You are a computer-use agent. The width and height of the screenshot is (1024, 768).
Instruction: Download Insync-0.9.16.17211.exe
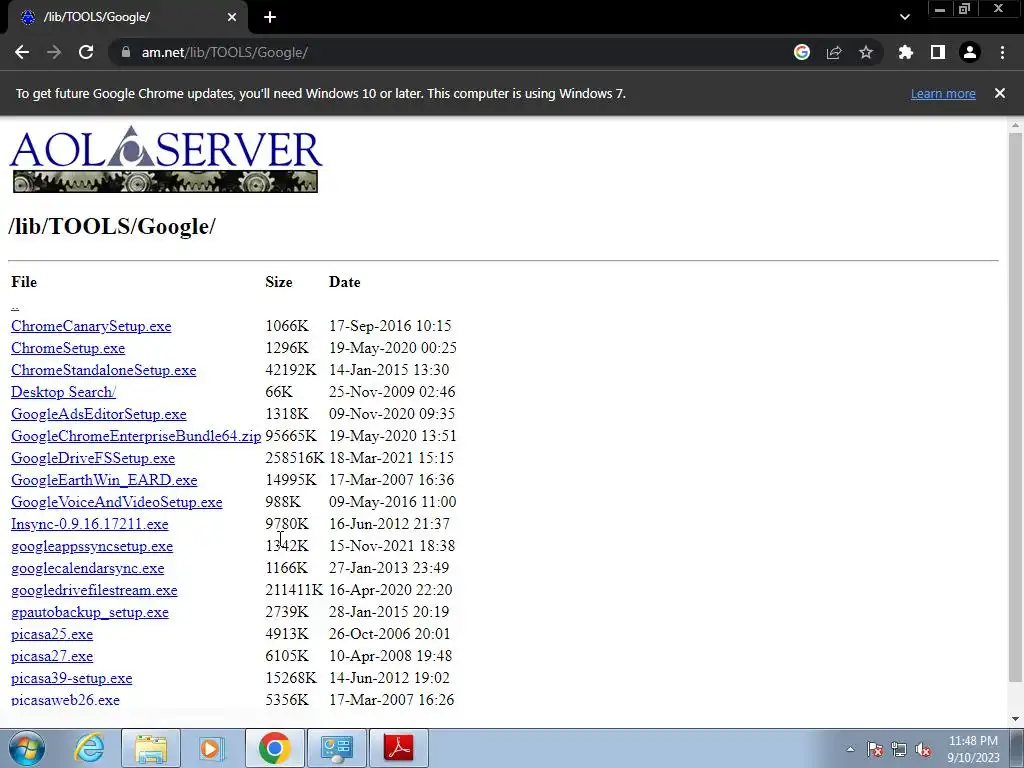point(89,524)
